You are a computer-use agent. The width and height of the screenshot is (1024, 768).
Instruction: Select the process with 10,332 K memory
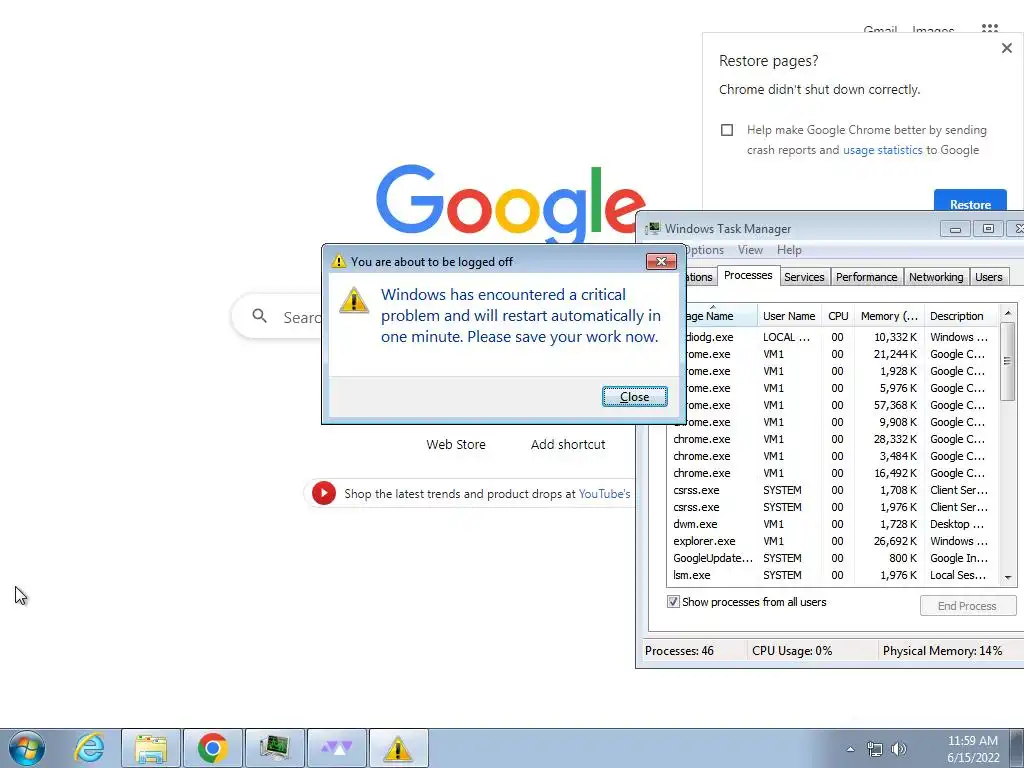[840, 338]
